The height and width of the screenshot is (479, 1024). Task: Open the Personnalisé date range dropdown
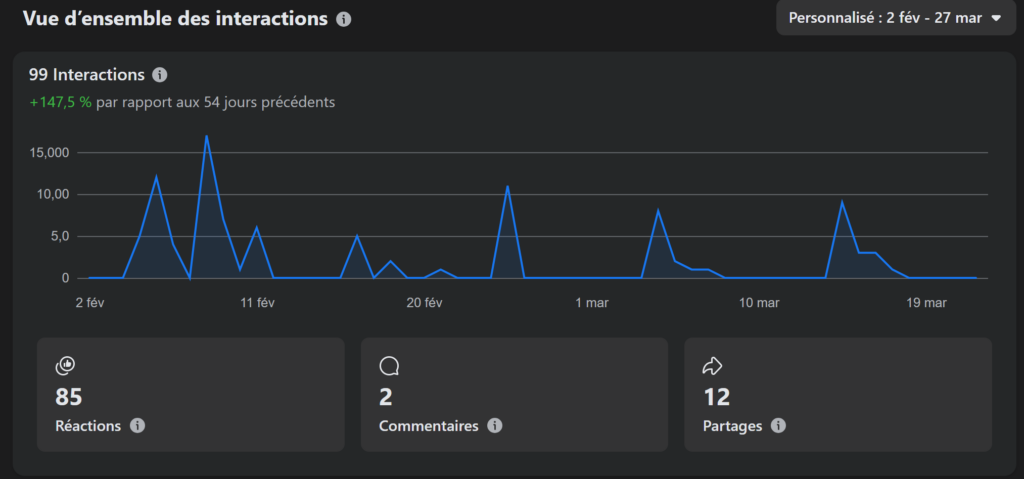pos(895,18)
